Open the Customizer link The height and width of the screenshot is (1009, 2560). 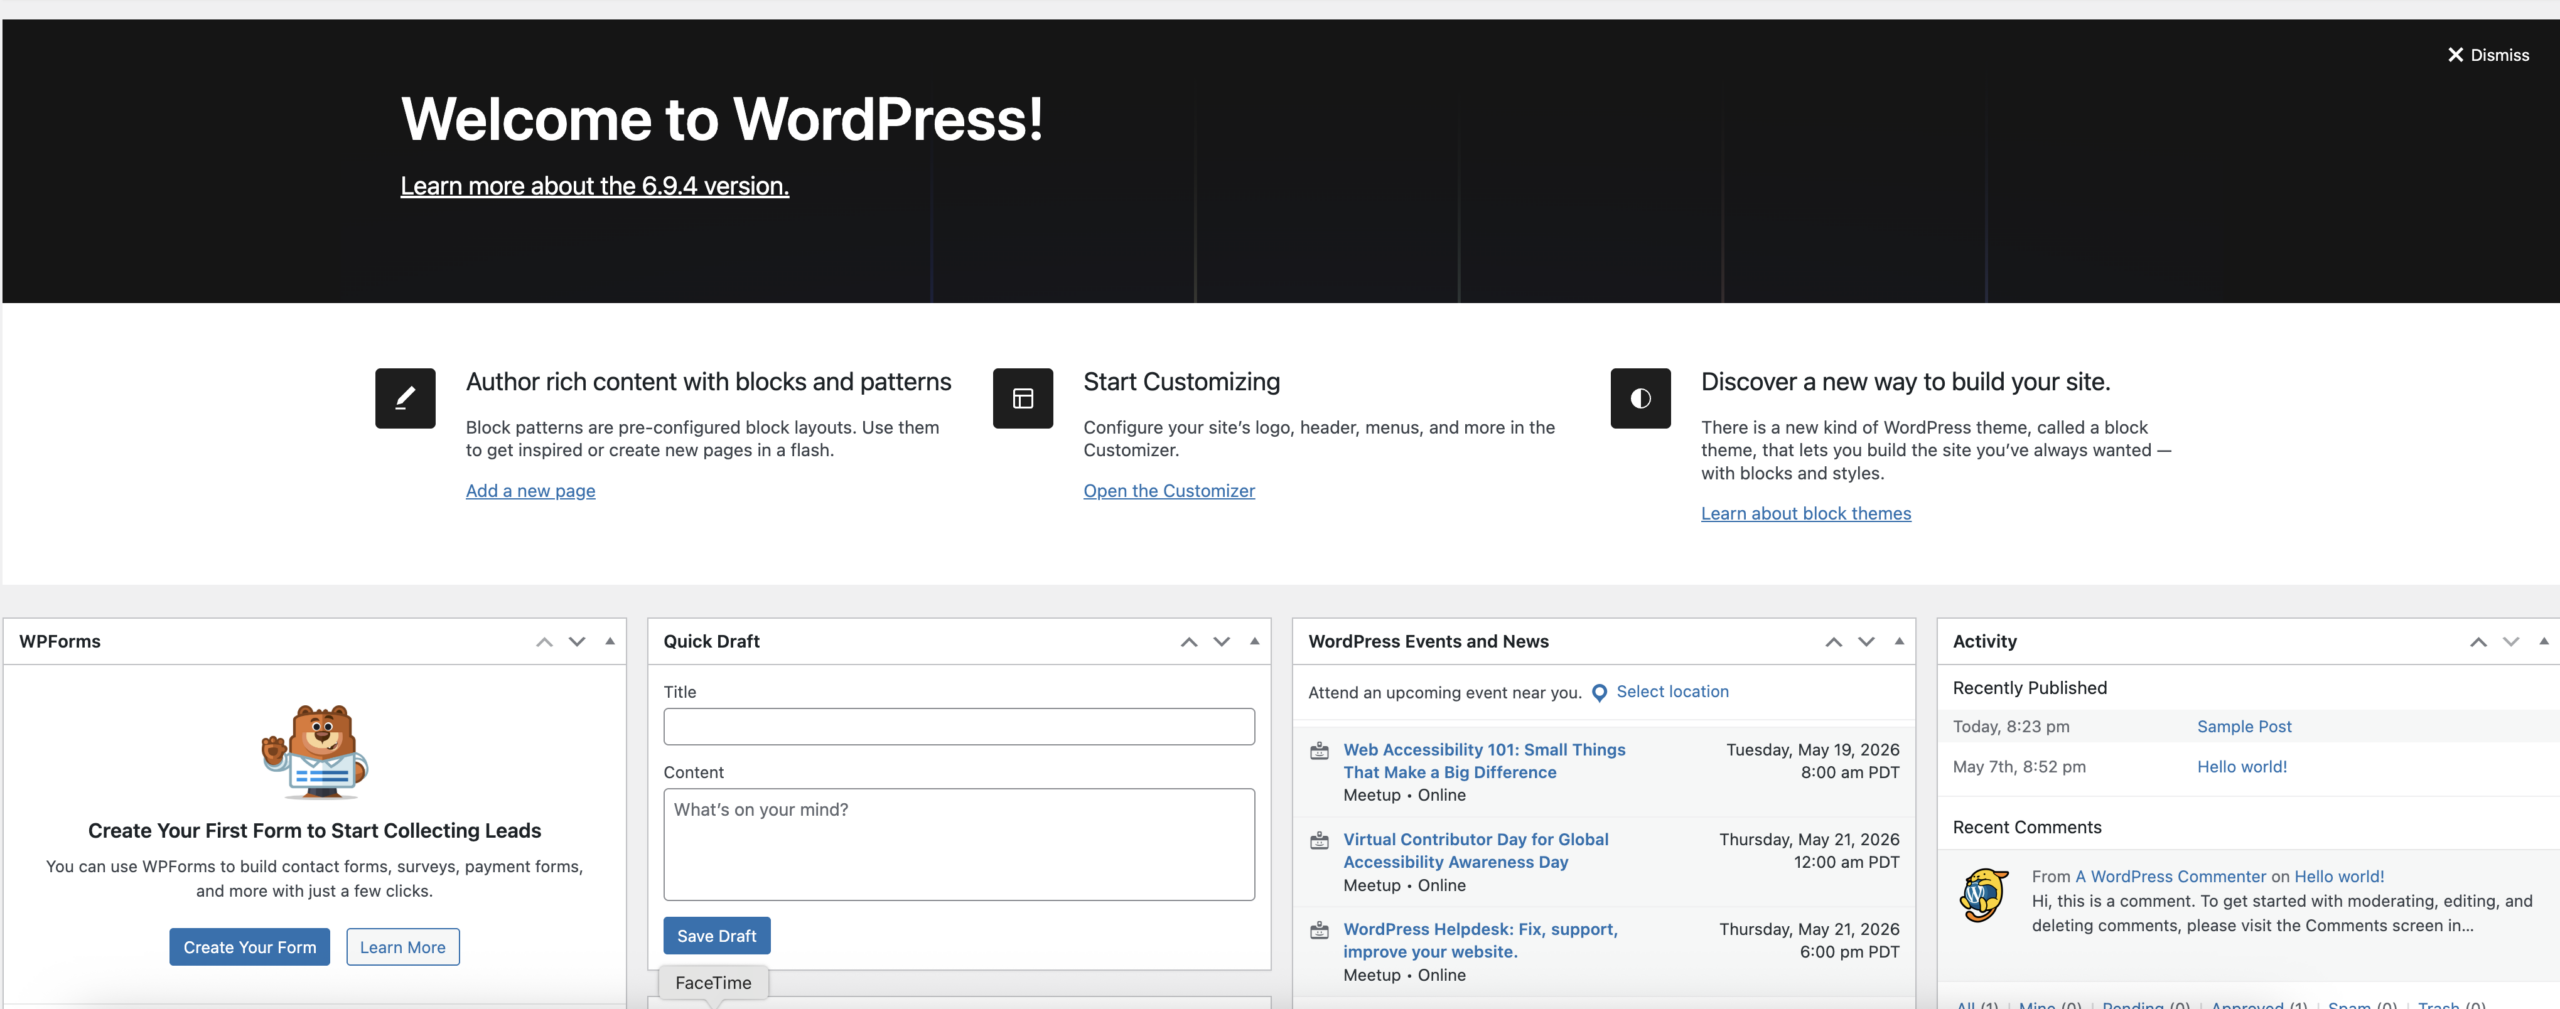1169,491
